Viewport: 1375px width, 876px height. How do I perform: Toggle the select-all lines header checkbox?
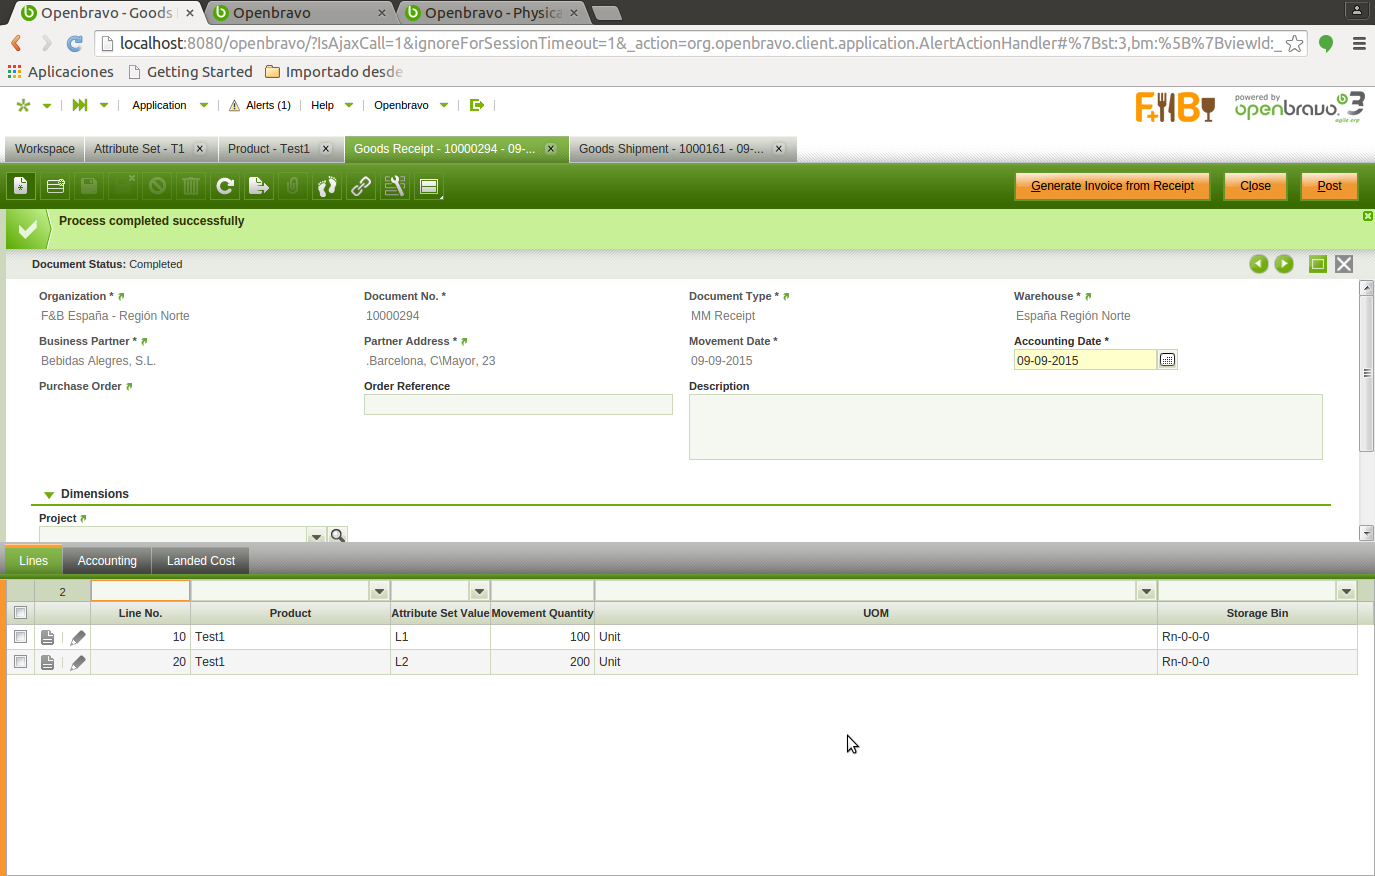[x=20, y=613]
